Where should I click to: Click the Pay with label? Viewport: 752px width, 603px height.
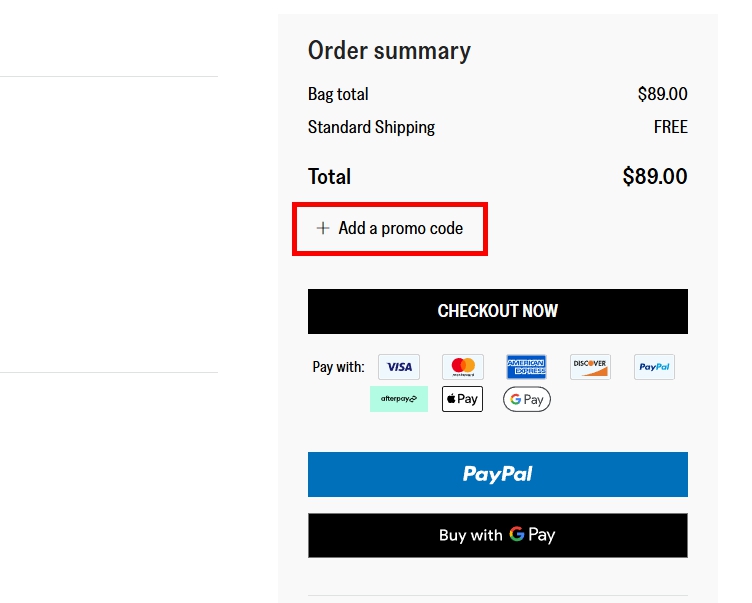[x=338, y=367]
